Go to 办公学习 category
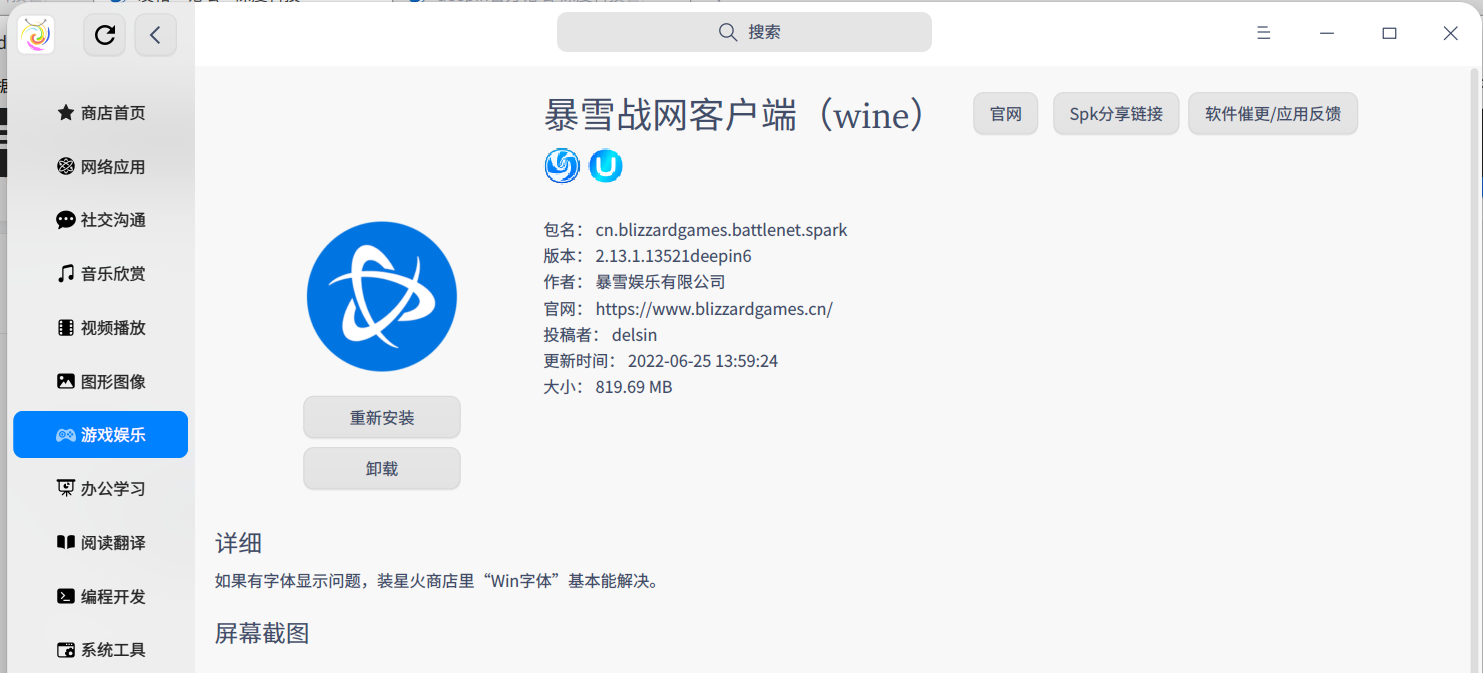The height and width of the screenshot is (673, 1483). (x=100, y=488)
